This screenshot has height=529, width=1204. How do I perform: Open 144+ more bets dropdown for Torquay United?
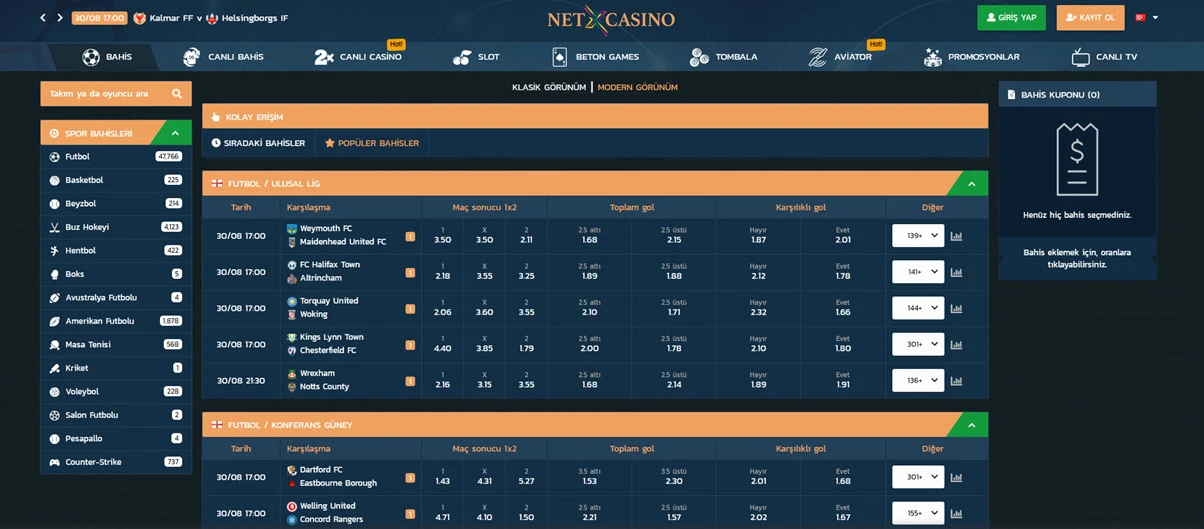tap(918, 308)
